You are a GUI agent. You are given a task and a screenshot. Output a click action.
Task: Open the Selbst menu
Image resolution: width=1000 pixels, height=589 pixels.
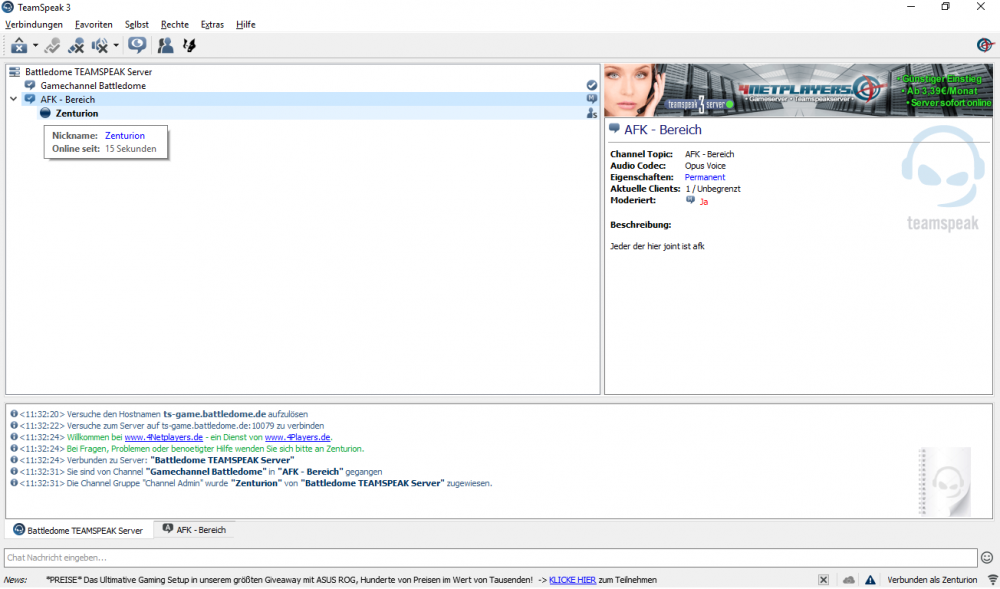[x=136, y=24]
